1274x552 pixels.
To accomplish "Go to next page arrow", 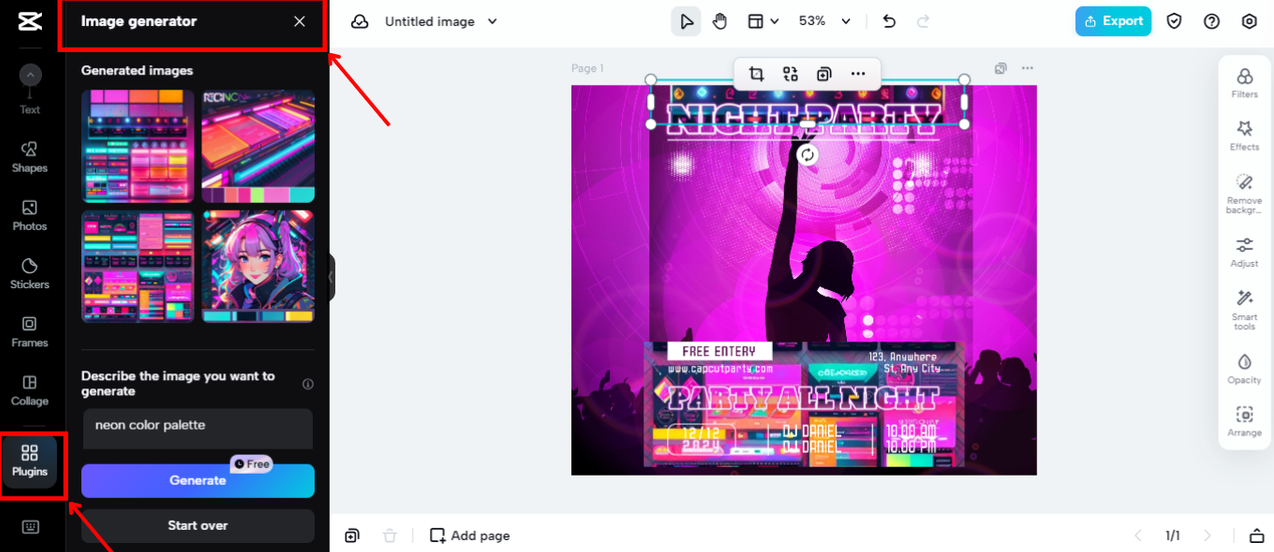I will (x=1207, y=536).
